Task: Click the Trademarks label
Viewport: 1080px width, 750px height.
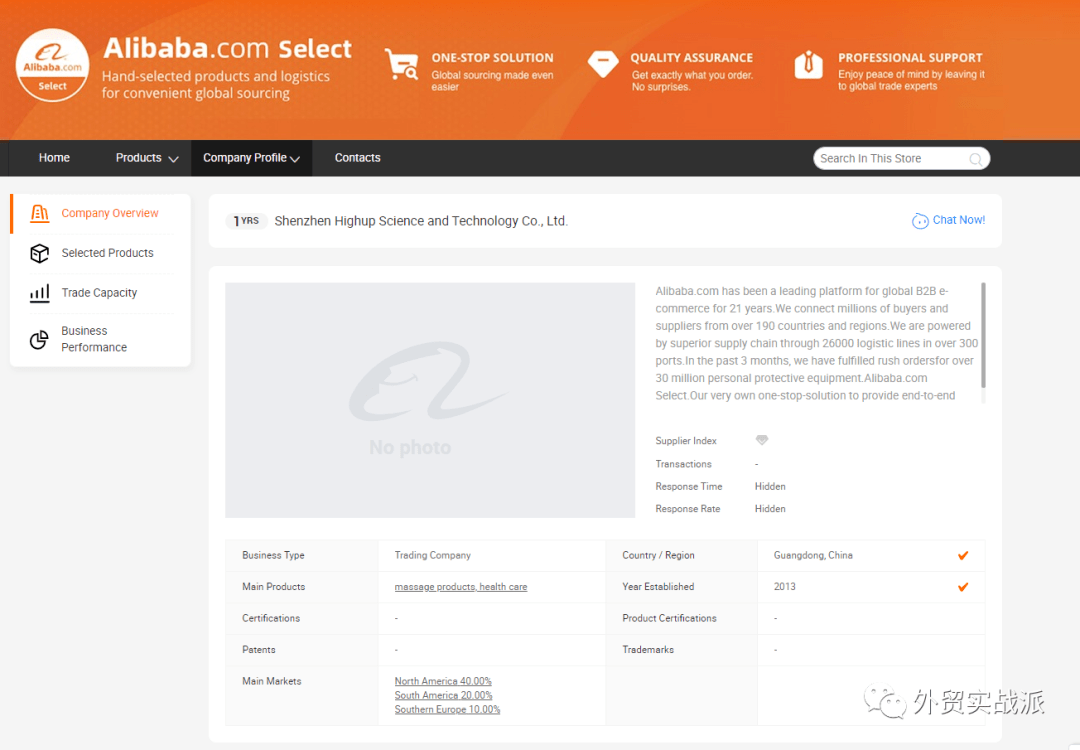Action: click(x=647, y=649)
